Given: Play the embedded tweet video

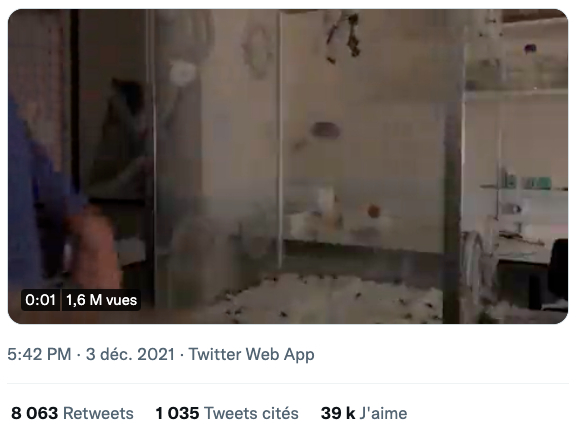Looking at the screenshot, I should click(x=288, y=166).
